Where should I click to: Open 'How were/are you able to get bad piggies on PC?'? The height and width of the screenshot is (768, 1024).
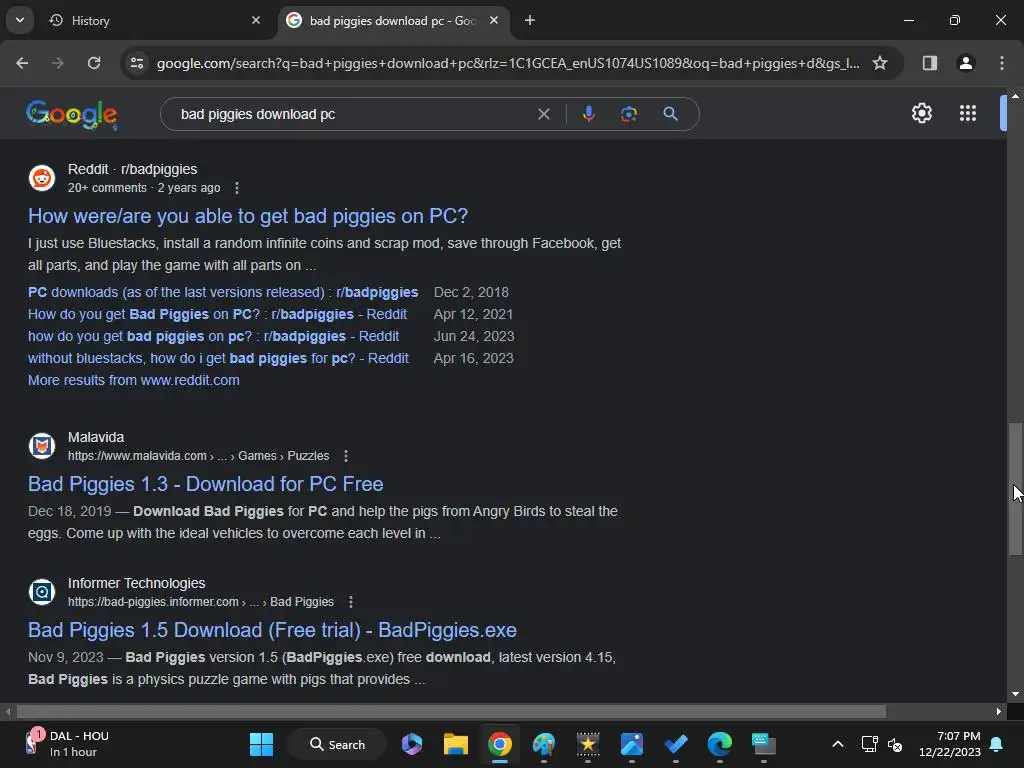click(248, 216)
